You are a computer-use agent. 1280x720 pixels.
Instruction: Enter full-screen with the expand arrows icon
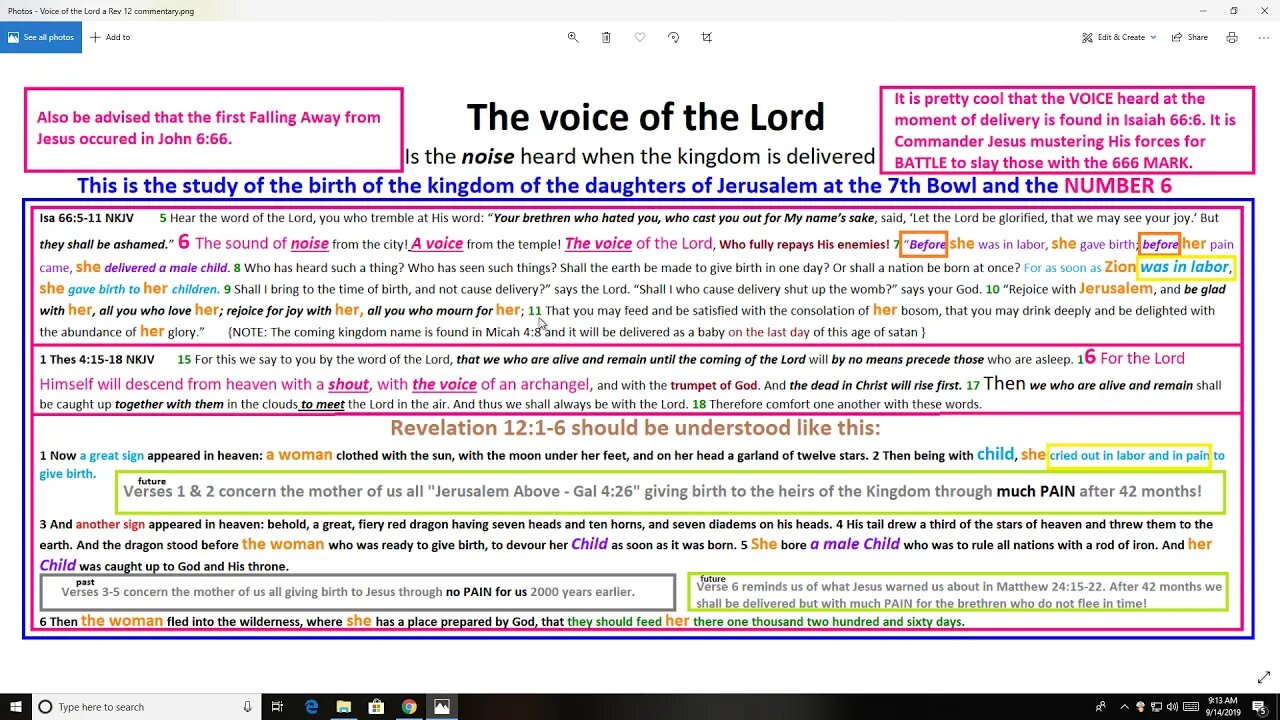[x=1264, y=677]
